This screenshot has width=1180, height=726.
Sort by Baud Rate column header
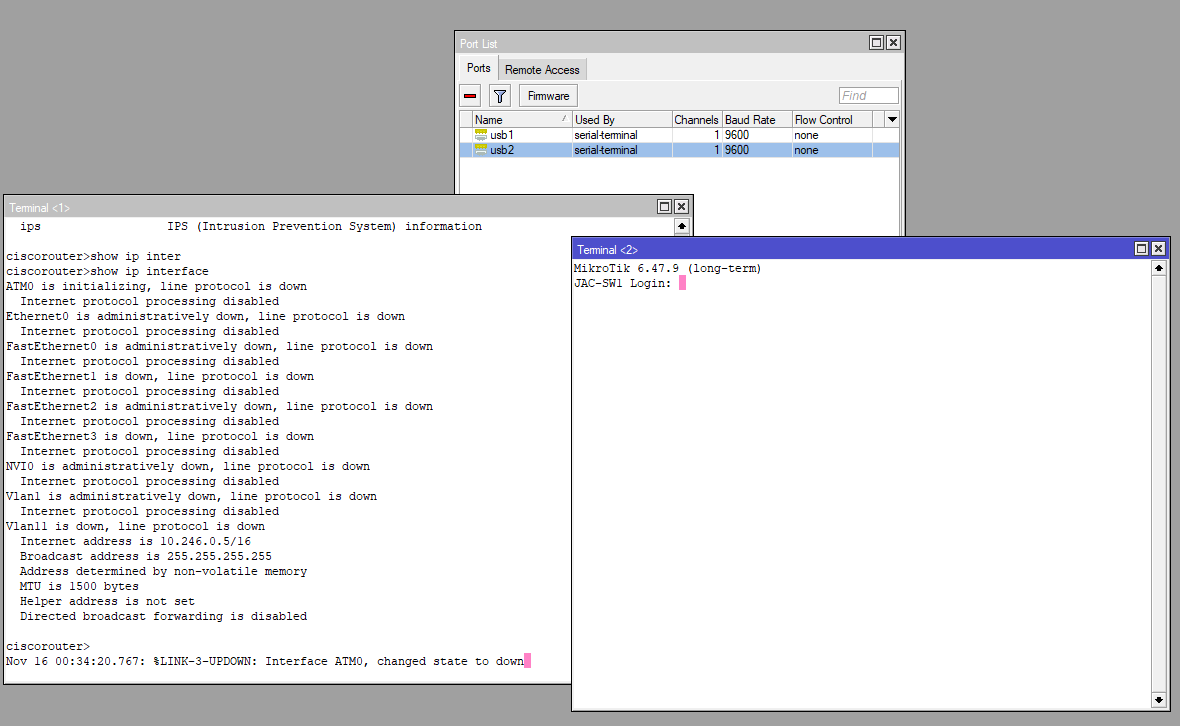tap(756, 120)
